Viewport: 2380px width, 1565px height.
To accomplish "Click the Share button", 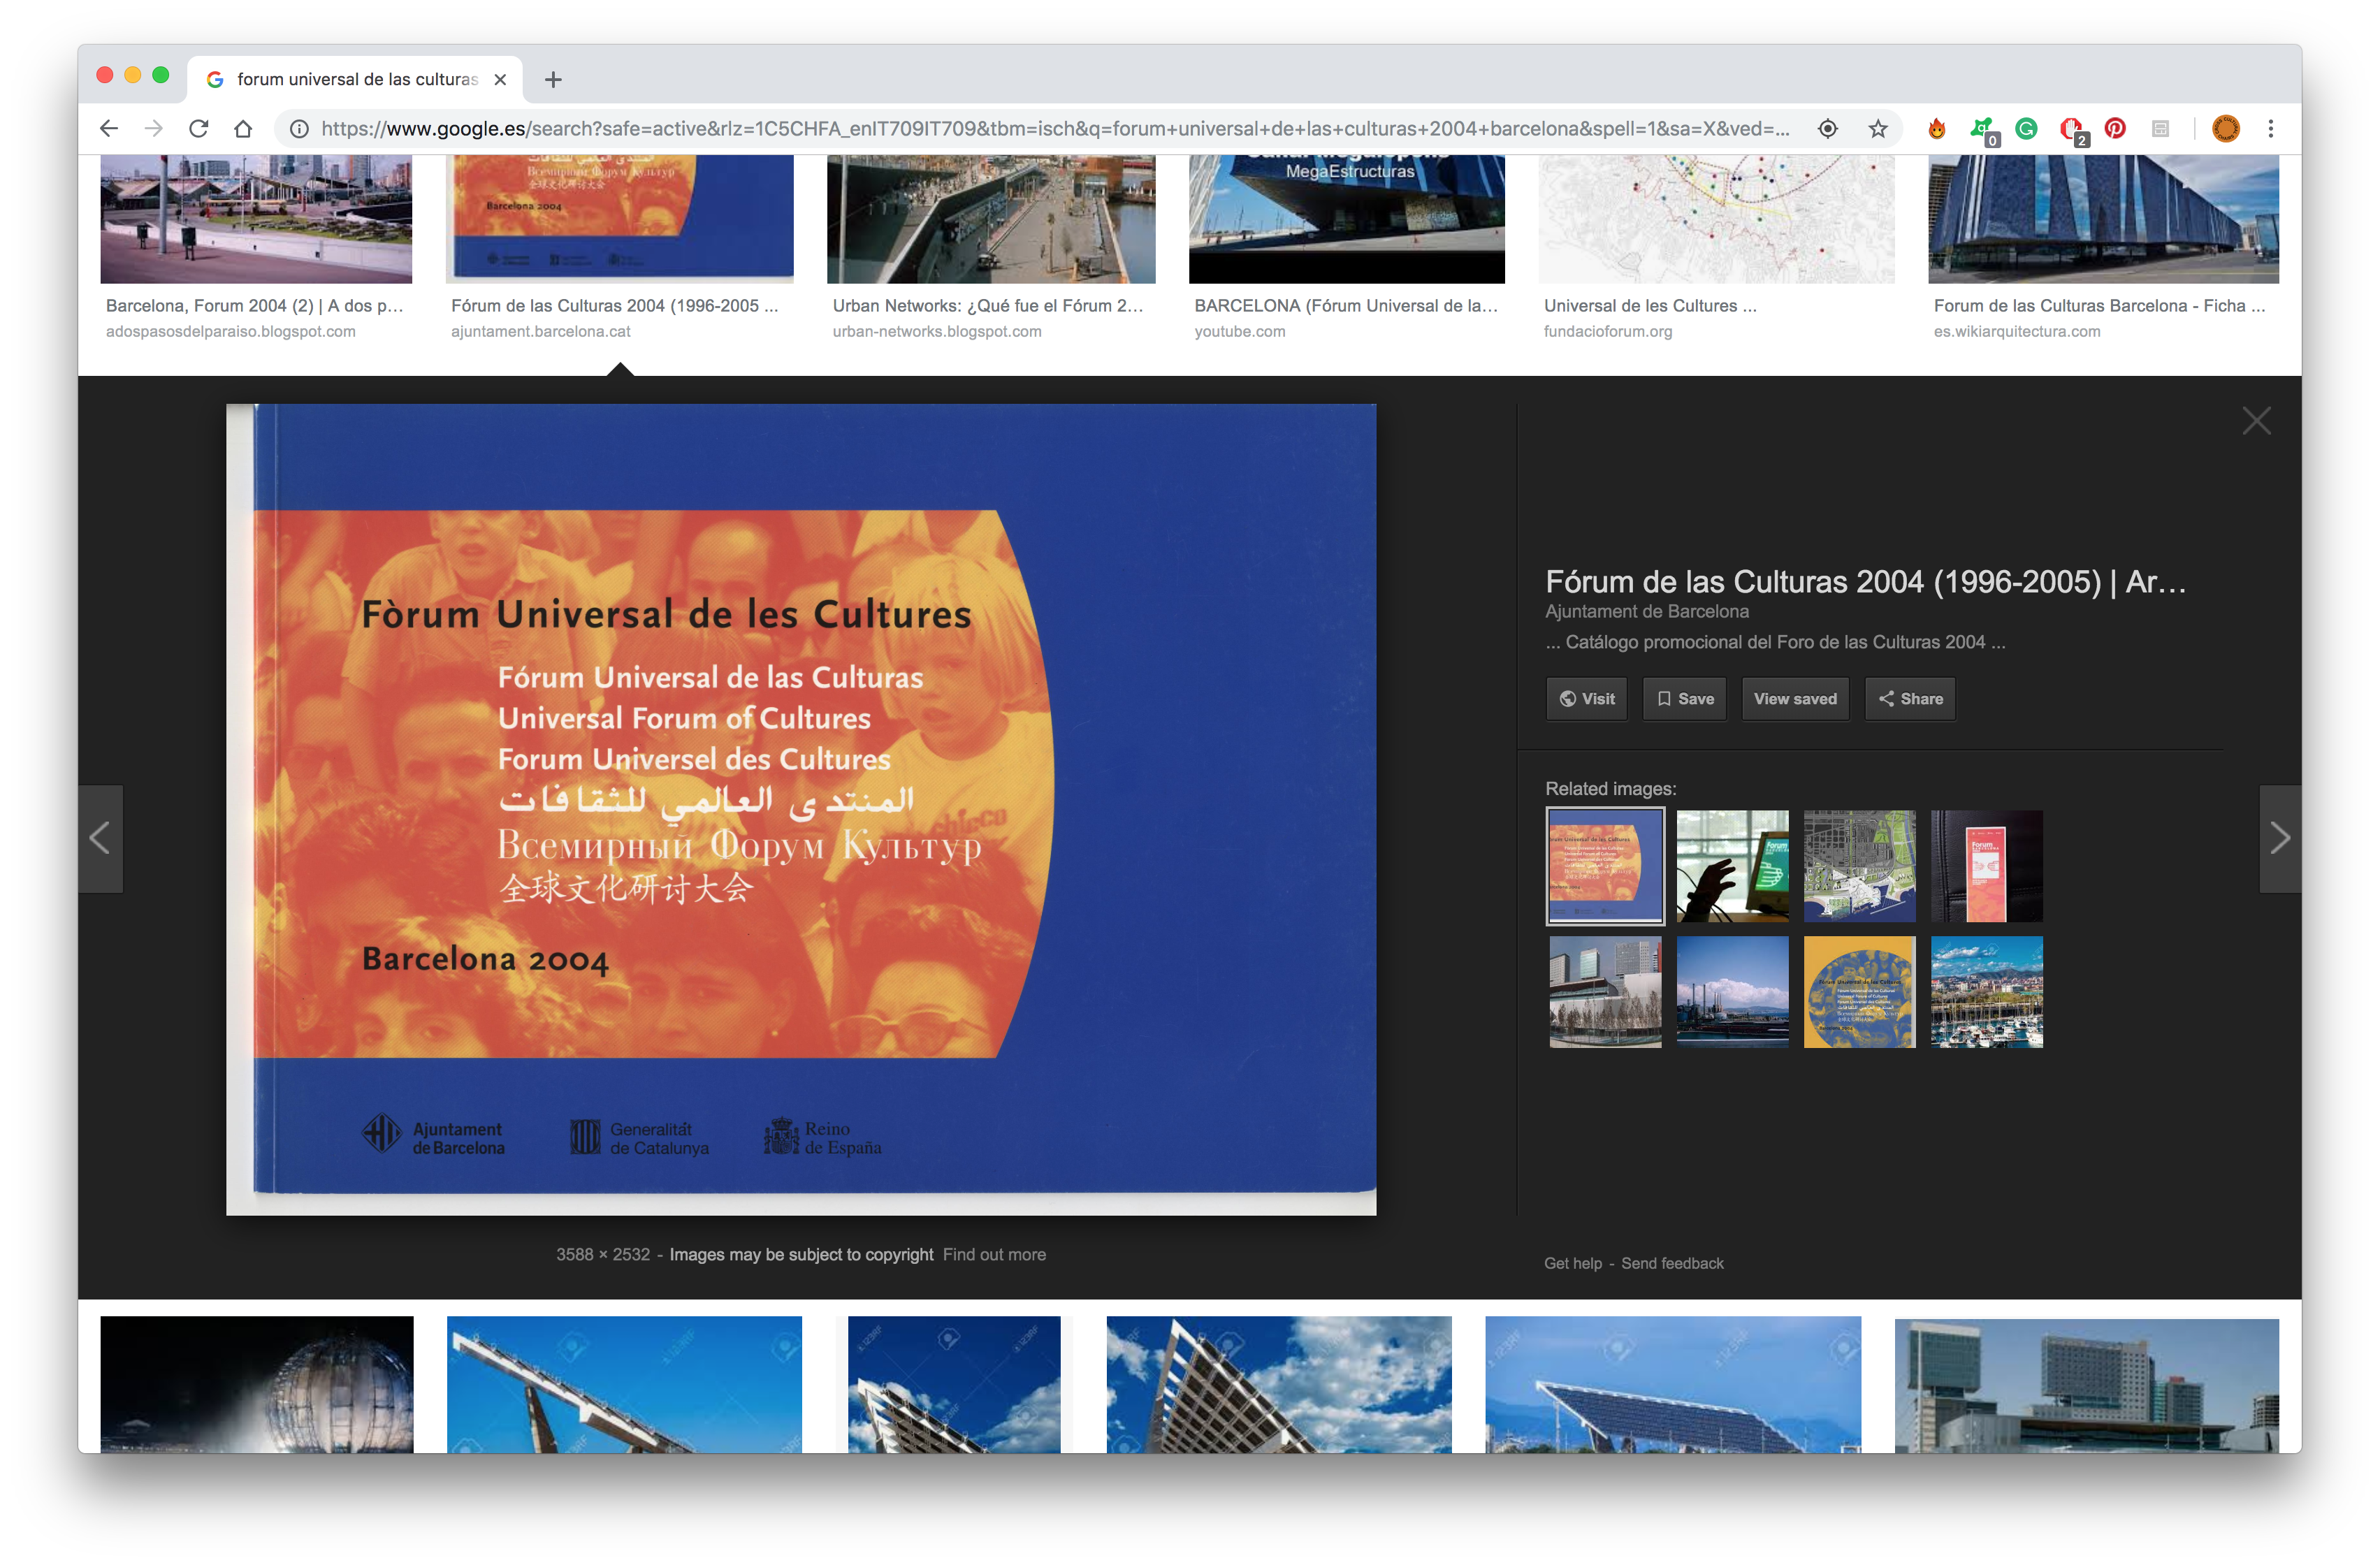I will [x=1909, y=699].
